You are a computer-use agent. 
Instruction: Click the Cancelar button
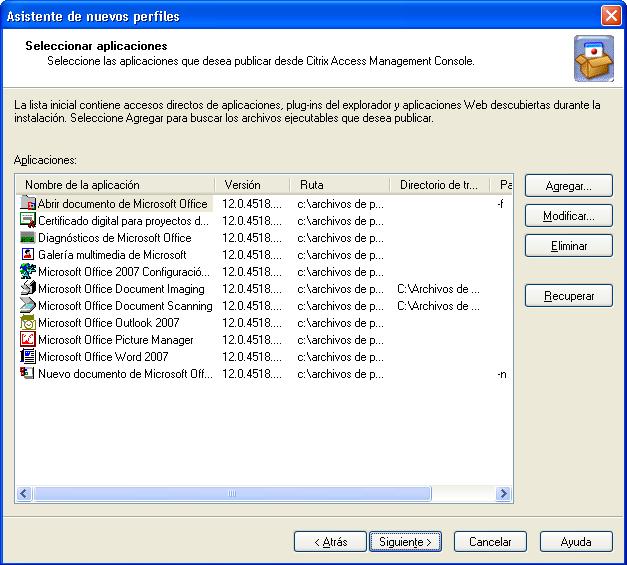[490, 542]
